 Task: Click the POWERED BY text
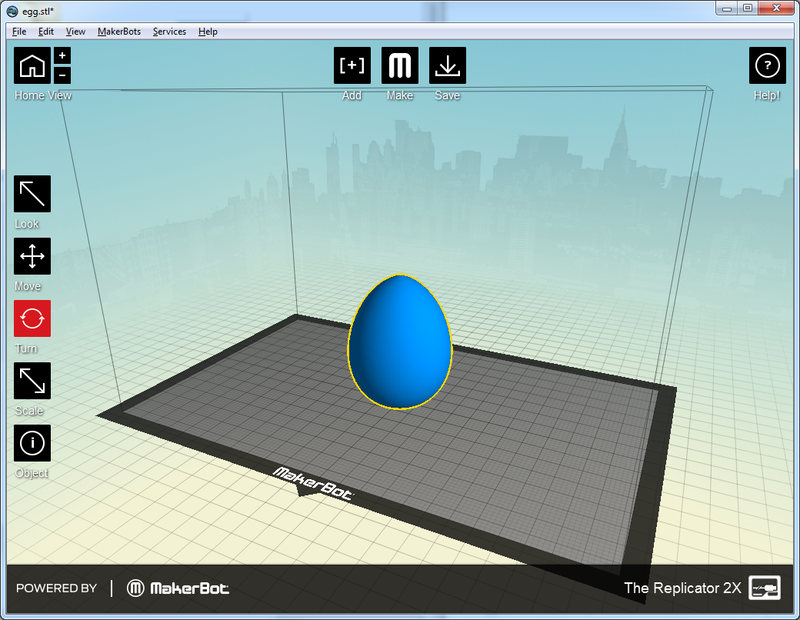click(56, 588)
